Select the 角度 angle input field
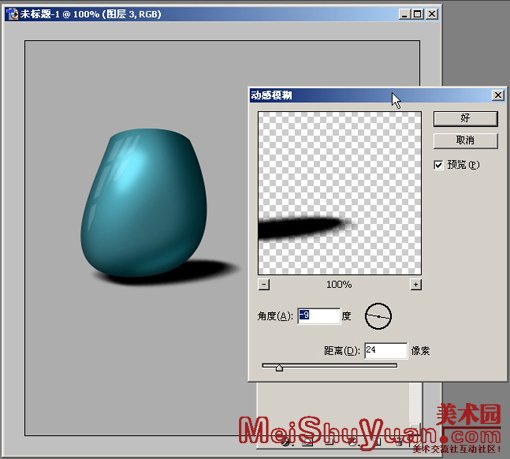The image size is (510, 459). coord(319,316)
